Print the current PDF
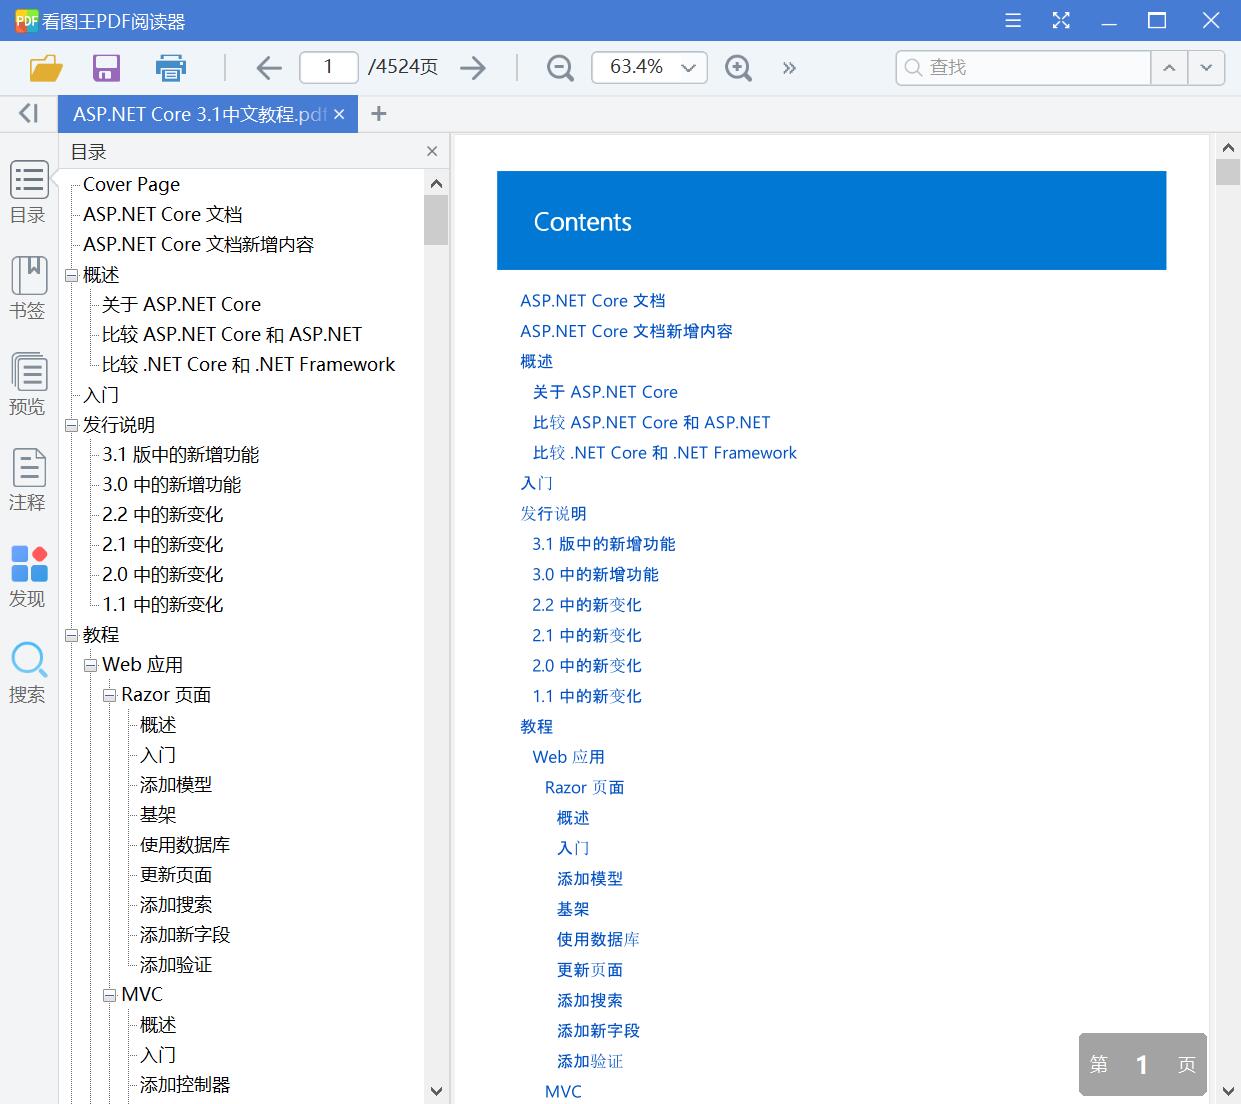1241x1104 pixels. (170, 67)
